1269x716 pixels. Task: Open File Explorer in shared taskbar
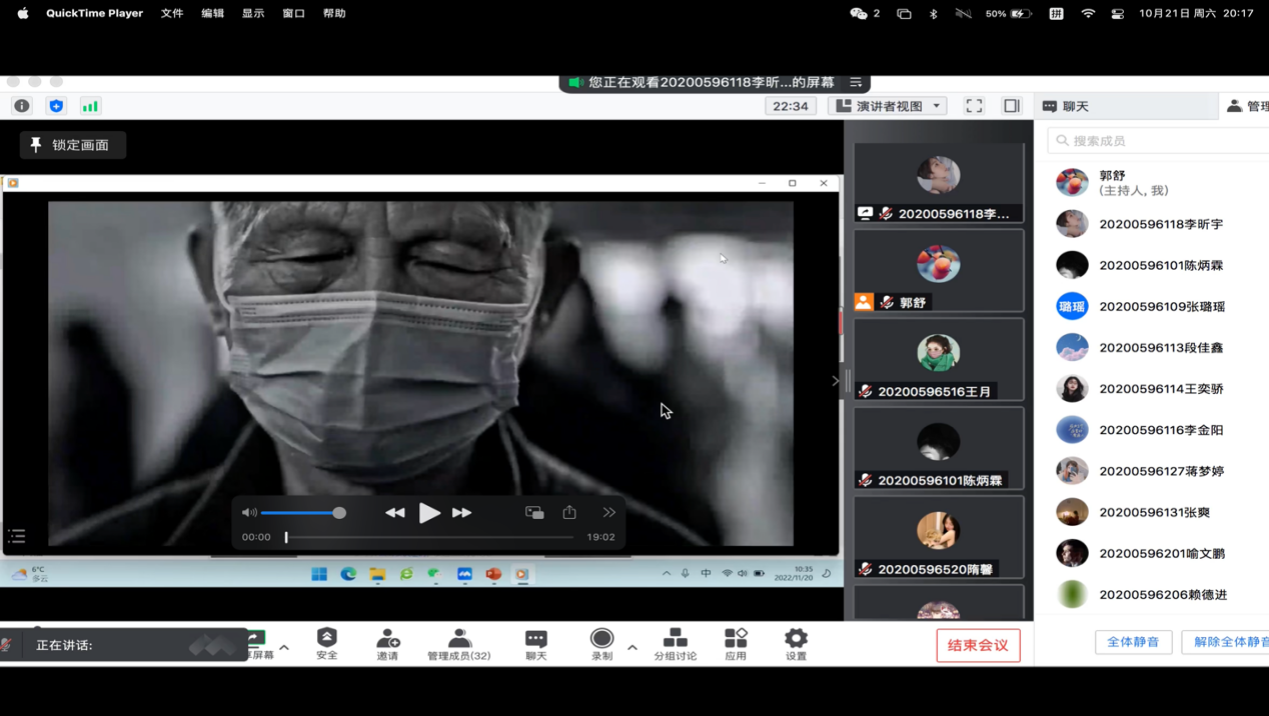[377, 574]
